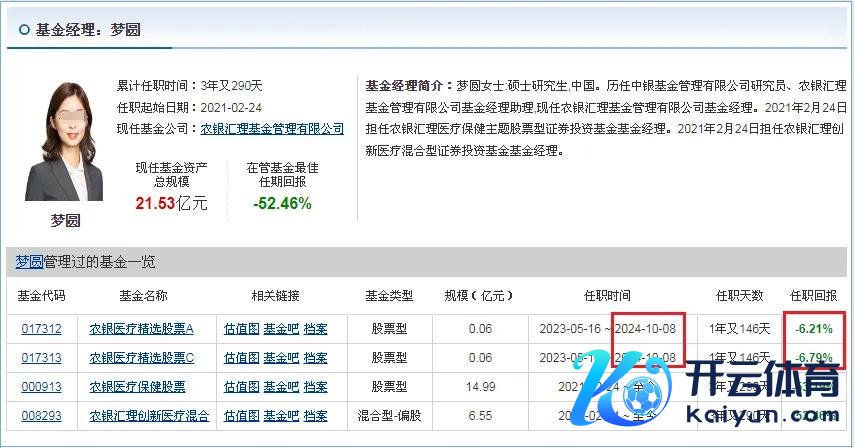This screenshot has height=448, width=855.
Task: View 估值图 for 农银医疗精选股票A
Action: [241, 329]
